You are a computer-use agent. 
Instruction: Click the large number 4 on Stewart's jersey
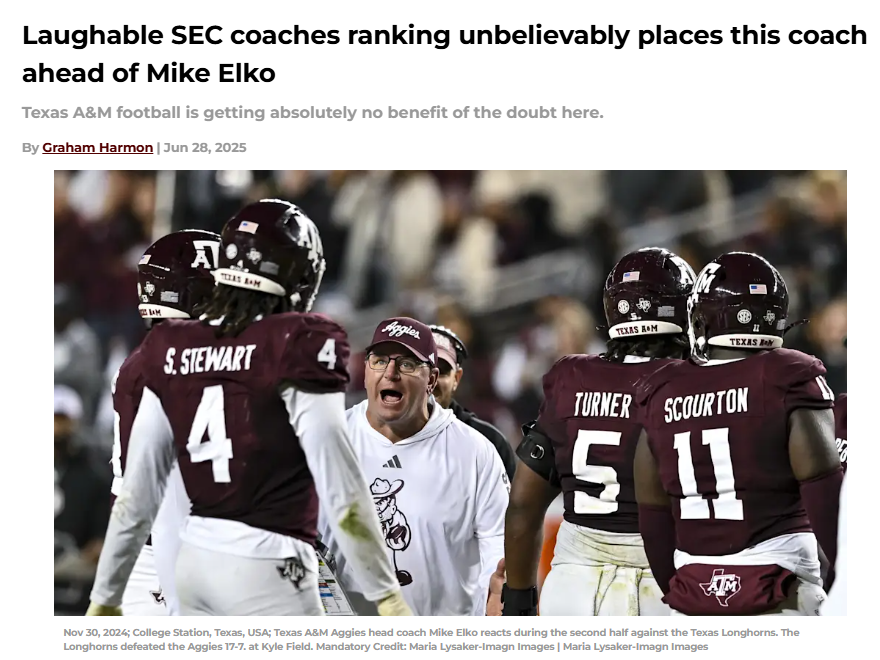pyautogui.click(x=211, y=434)
